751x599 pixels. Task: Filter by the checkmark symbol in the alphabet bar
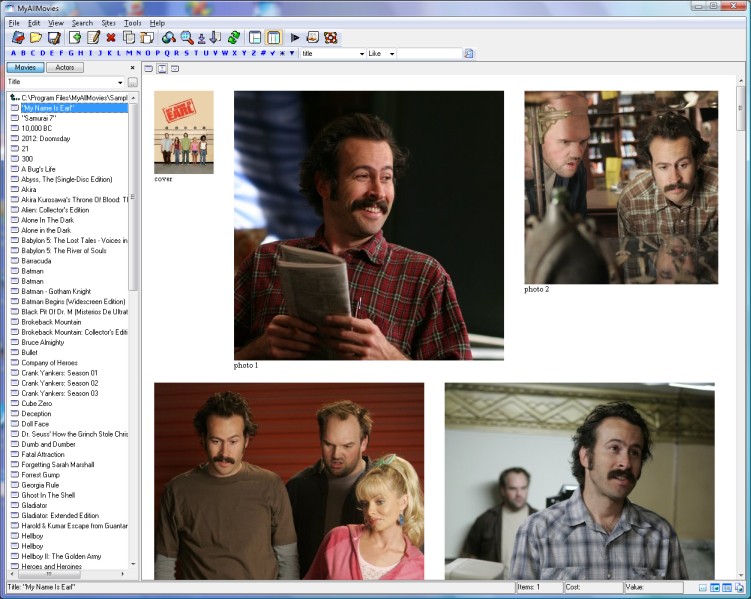point(273,53)
